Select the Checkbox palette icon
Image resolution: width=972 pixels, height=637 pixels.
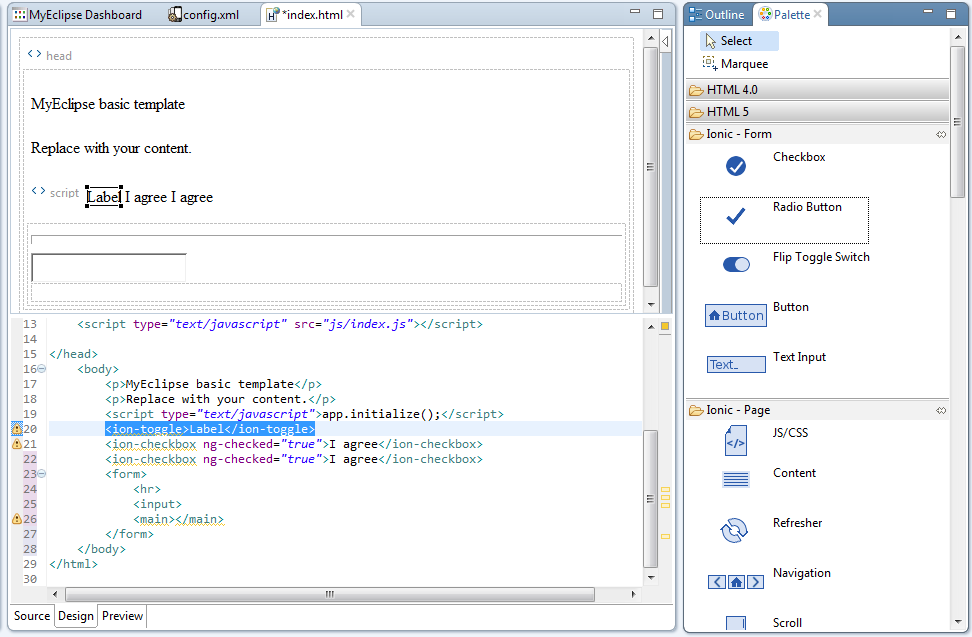[736, 166]
